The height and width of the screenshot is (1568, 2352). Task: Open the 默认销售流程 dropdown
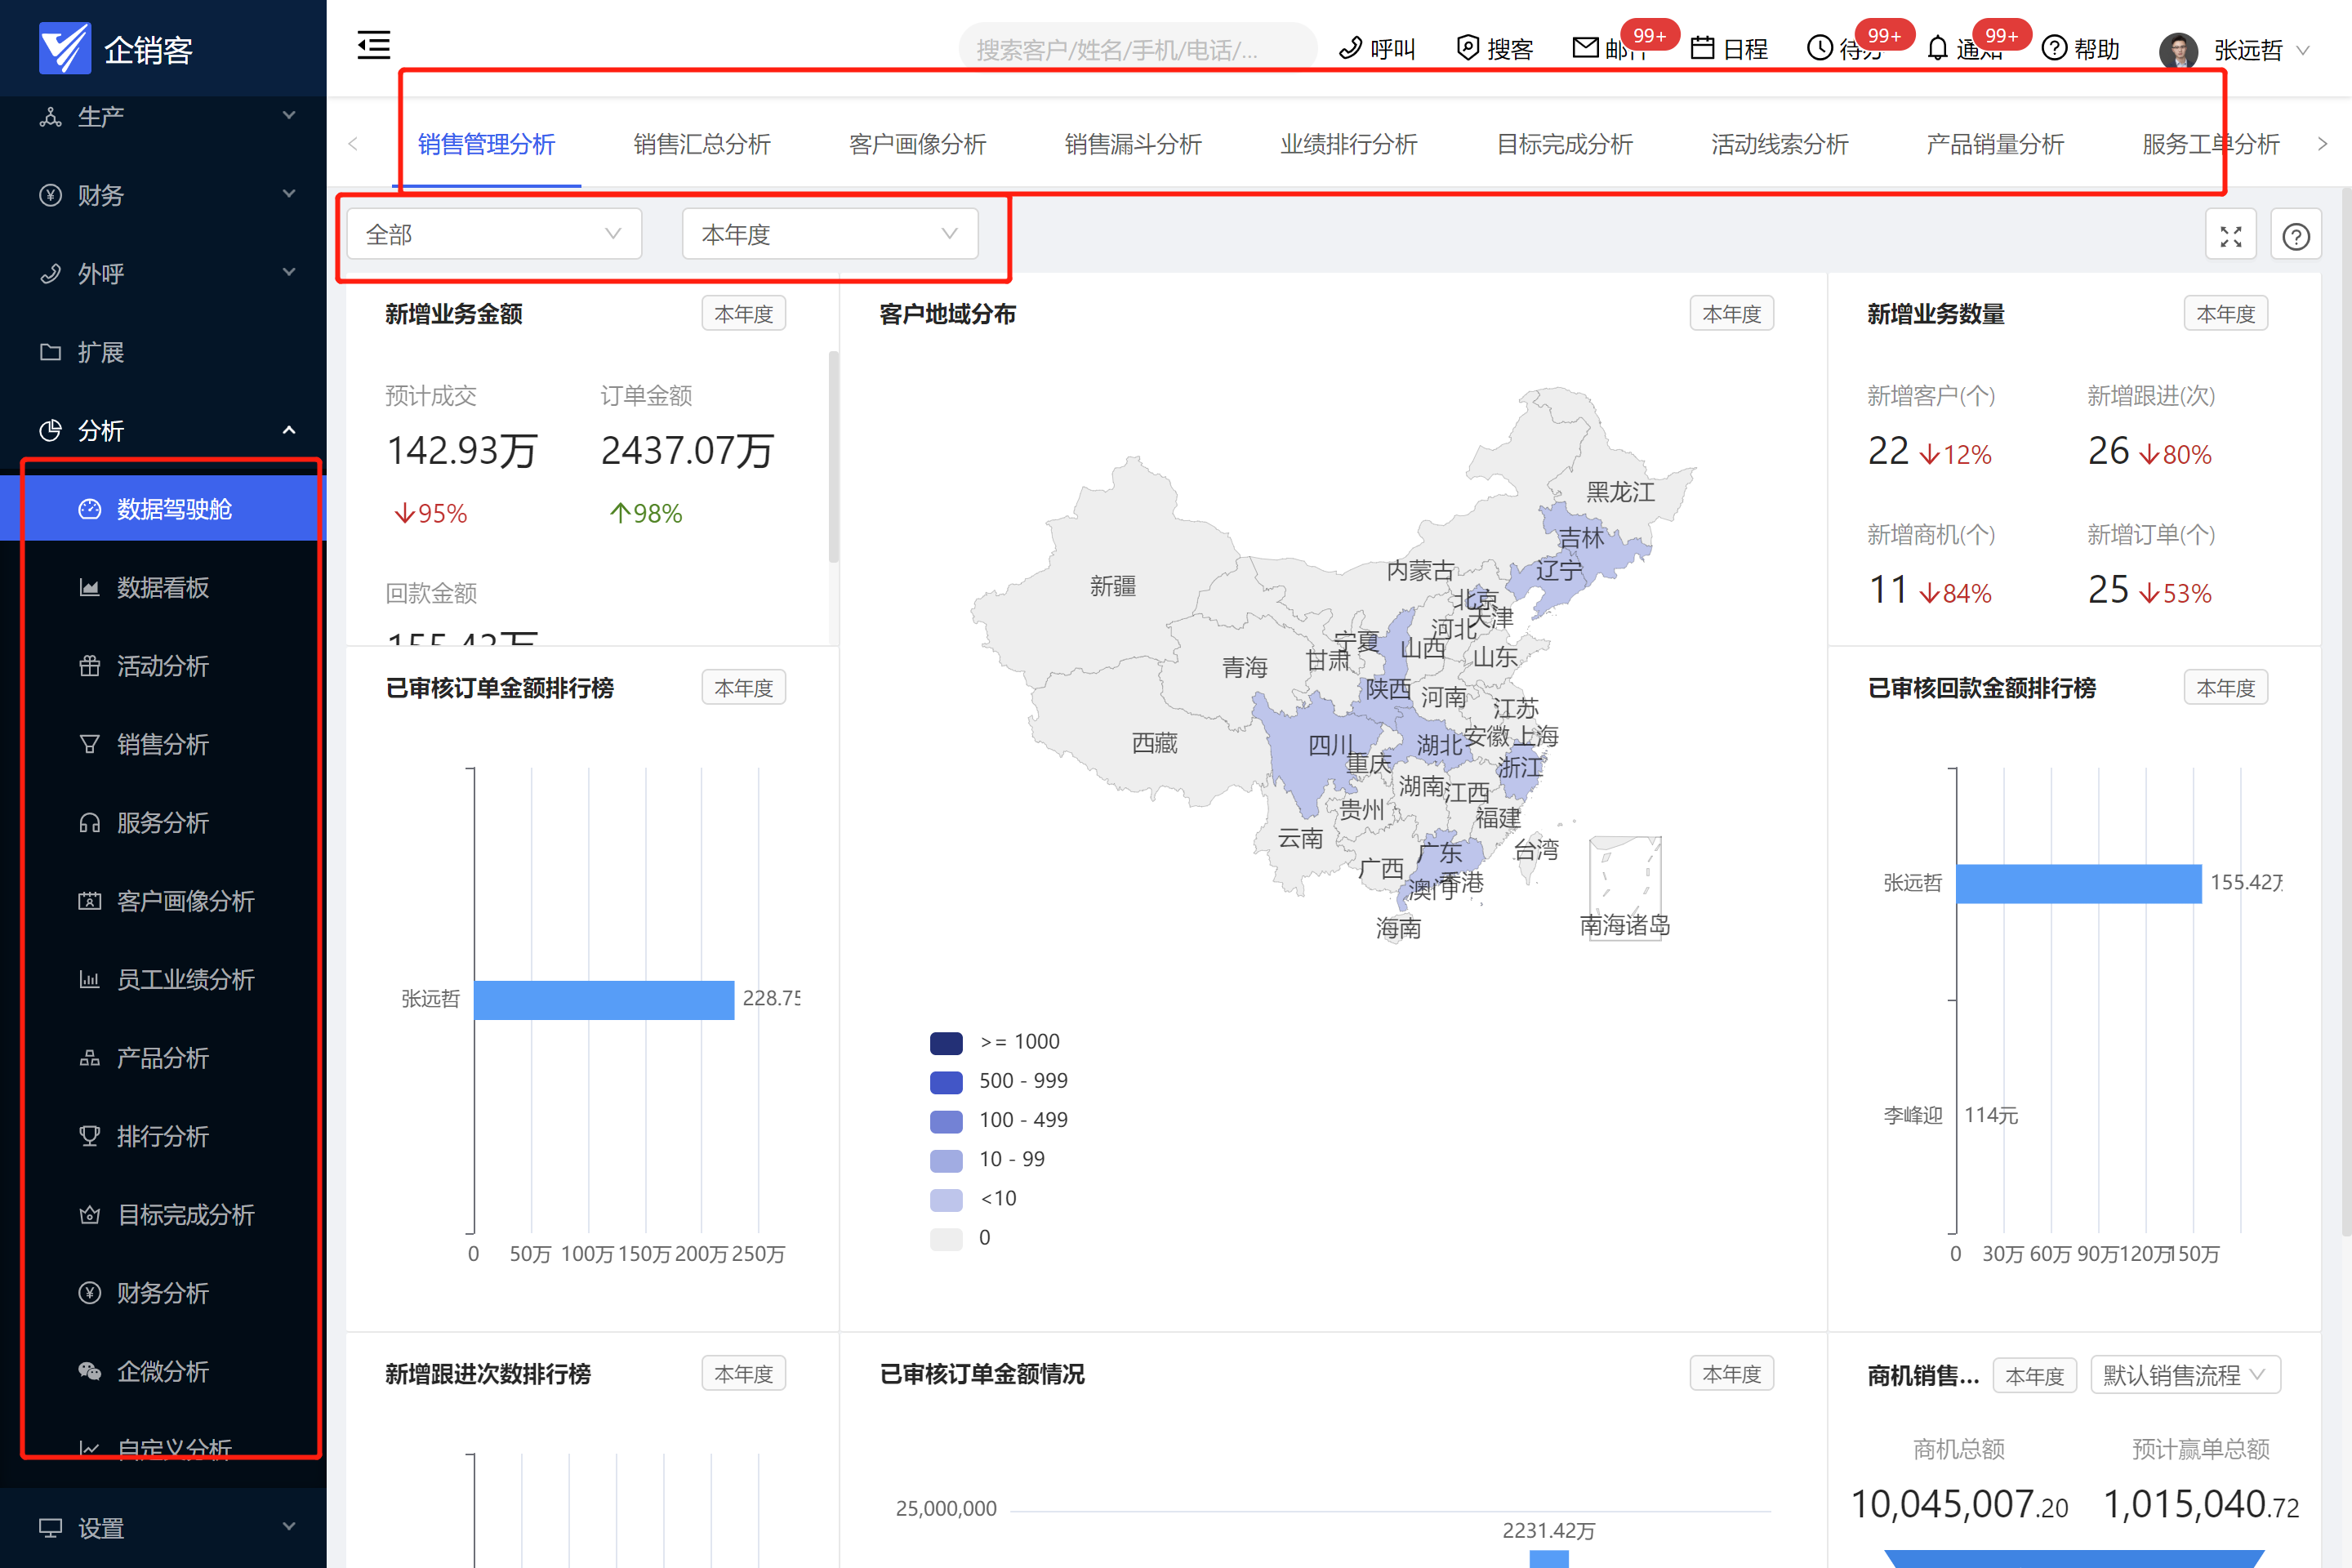(2184, 1375)
